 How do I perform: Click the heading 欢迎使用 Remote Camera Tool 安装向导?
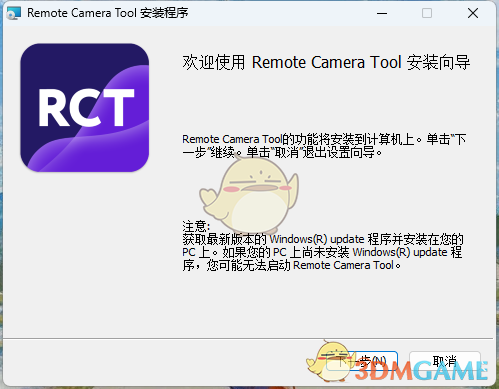point(326,62)
